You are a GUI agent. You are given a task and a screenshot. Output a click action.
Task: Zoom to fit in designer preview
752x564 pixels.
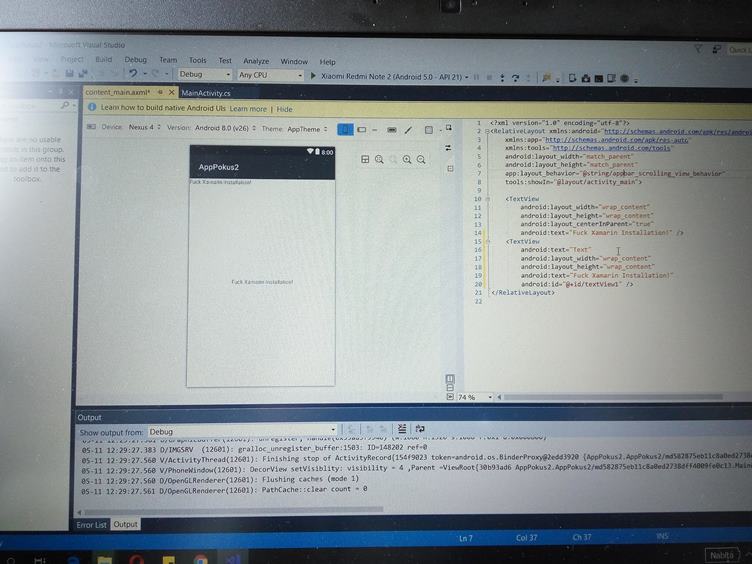click(x=379, y=159)
